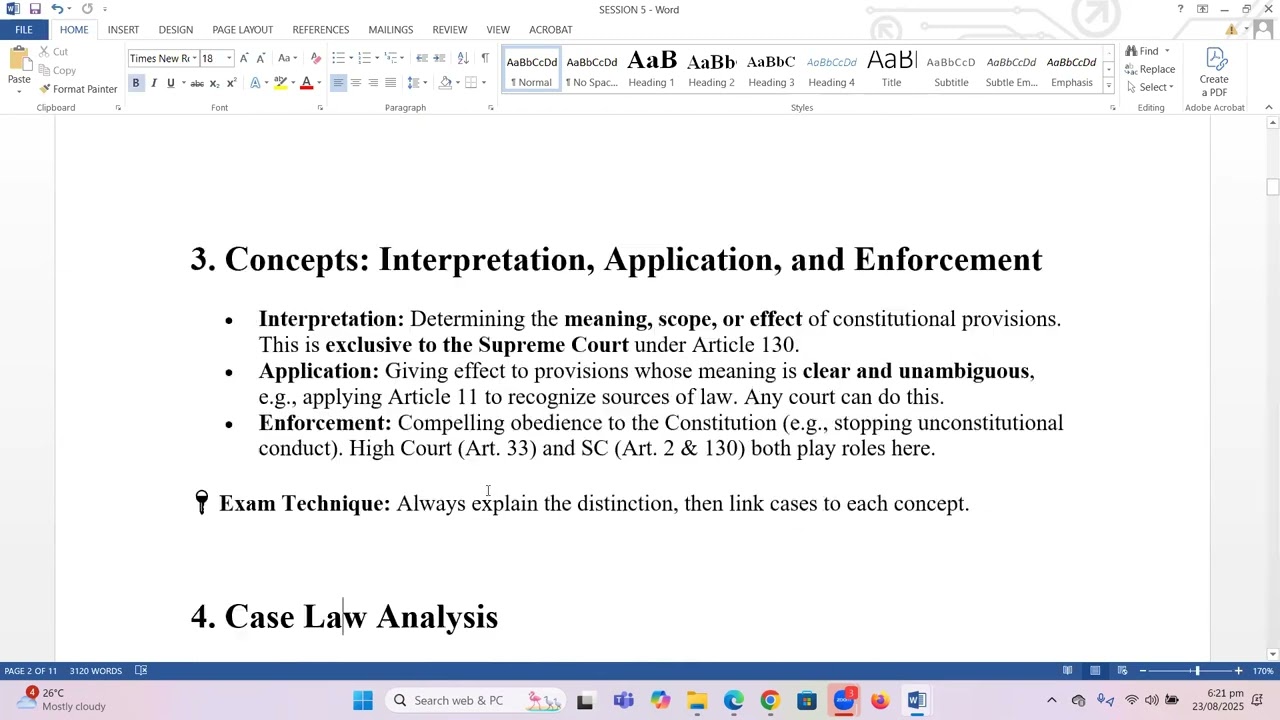The width and height of the screenshot is (1280, 720).
Task: Shrink the font size
Action: (x=261, y=58)
